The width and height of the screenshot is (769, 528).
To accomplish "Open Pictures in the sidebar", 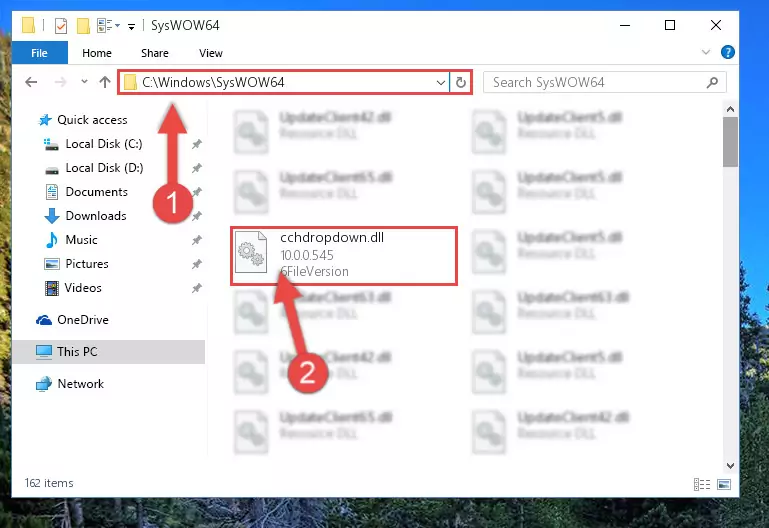I will click(x=87, y=264).
